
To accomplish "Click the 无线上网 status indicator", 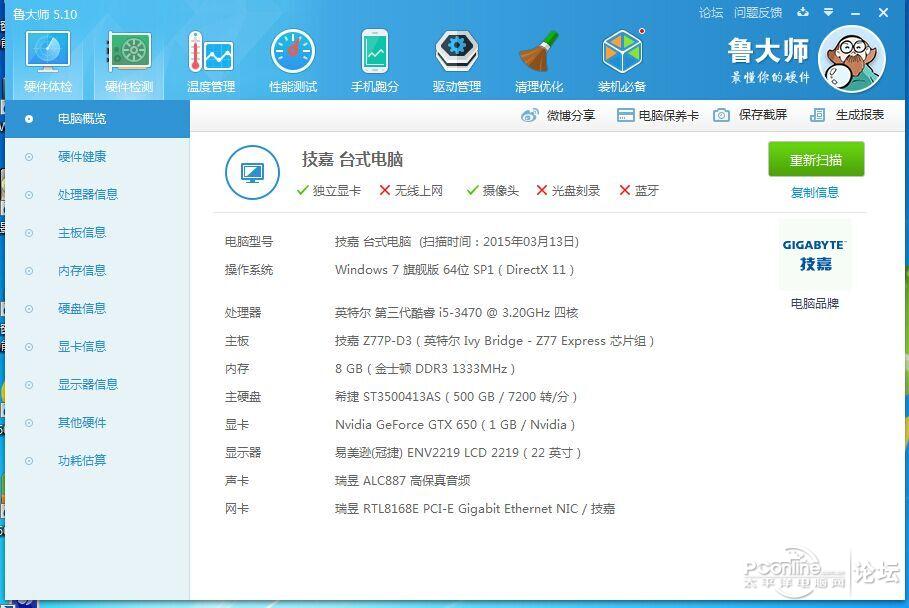I will (x=411, y=191).
